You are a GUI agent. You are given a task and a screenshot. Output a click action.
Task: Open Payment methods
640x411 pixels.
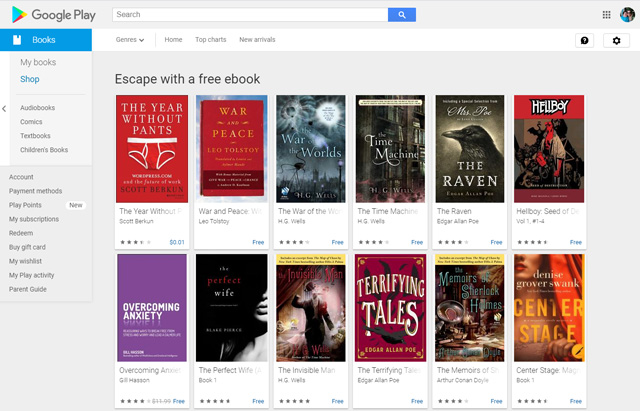36,191
